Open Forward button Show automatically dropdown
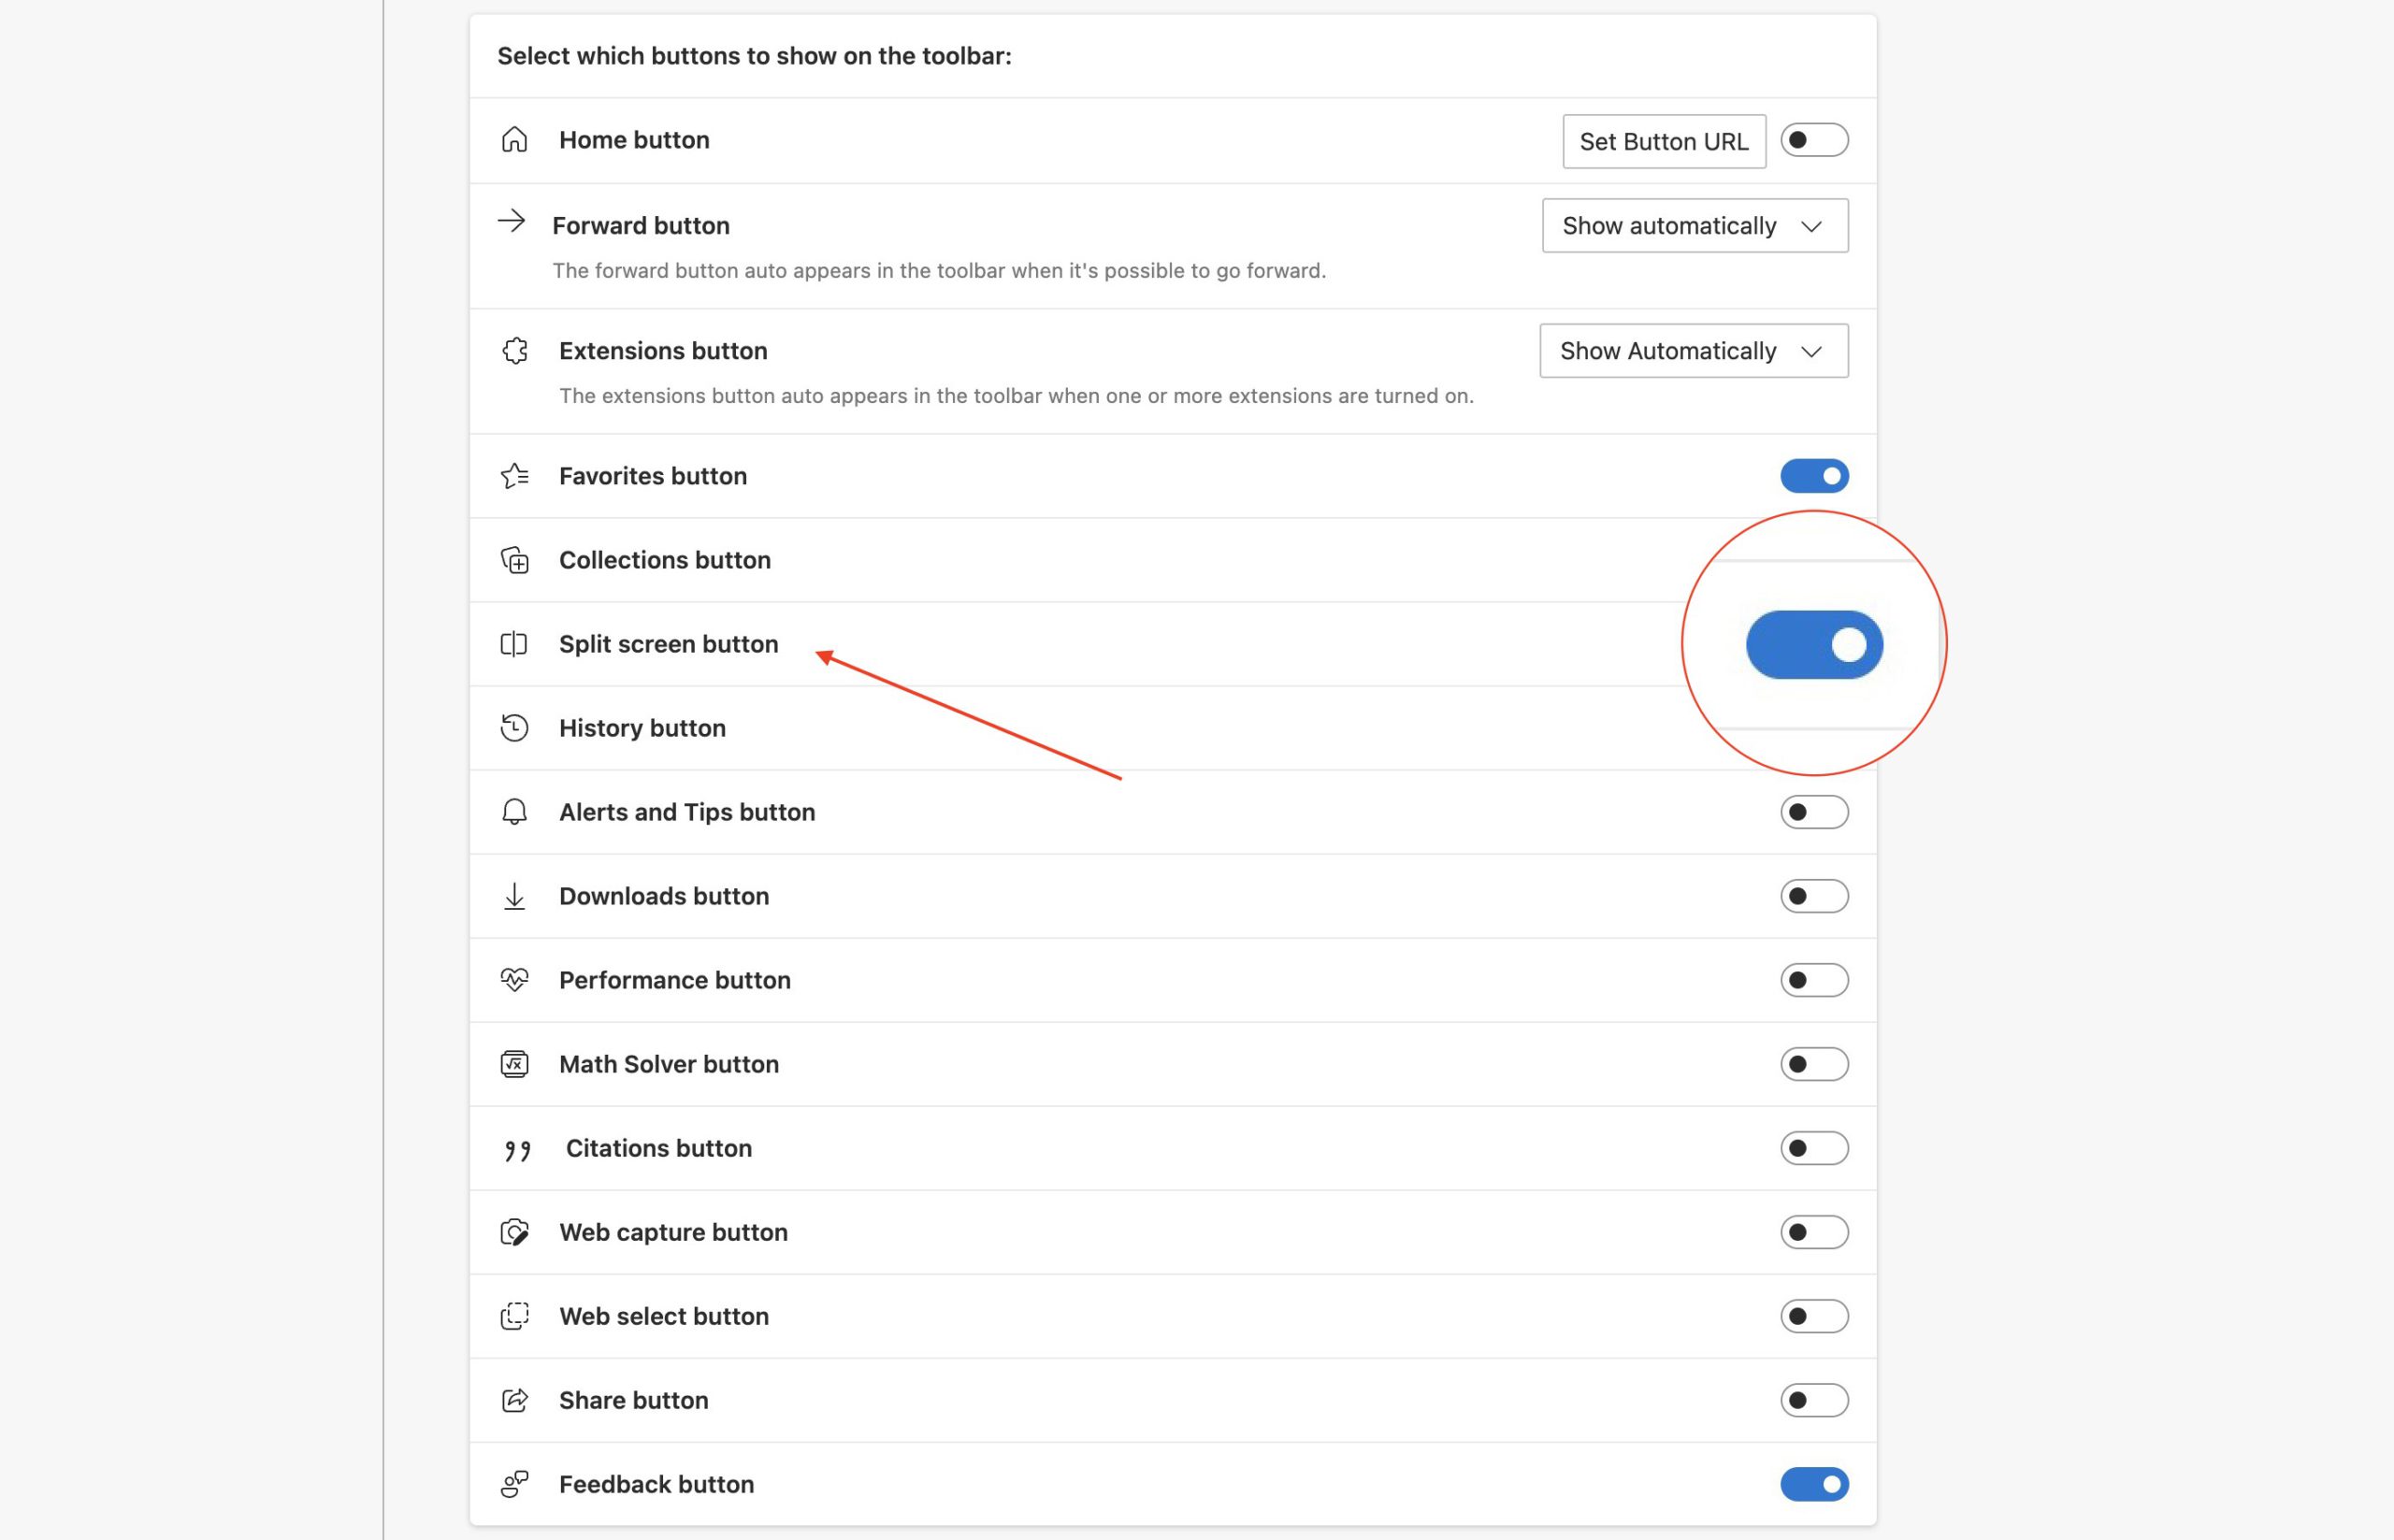This screenshot has height=1540, width=2394. (1694, 226)
